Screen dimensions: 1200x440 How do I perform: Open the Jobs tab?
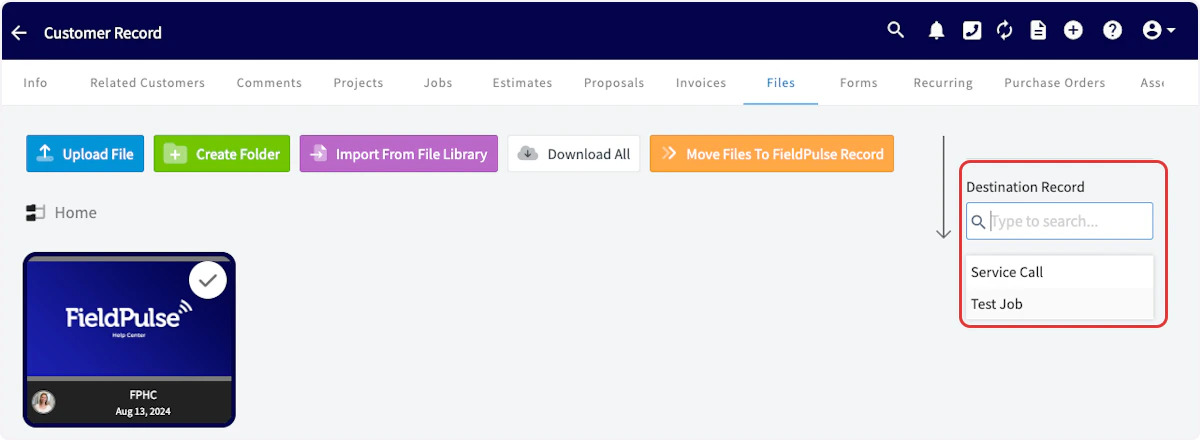pyautogui.click(x=438, y=83)
